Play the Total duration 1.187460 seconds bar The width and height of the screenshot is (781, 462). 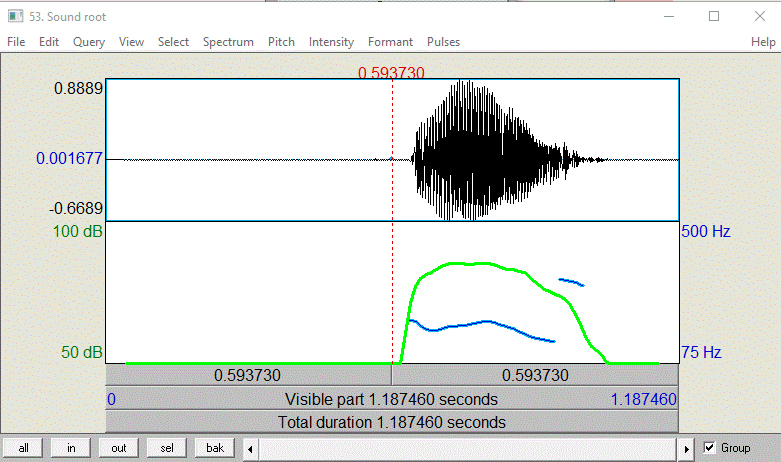pyautogui.click(x=392, y=422)
